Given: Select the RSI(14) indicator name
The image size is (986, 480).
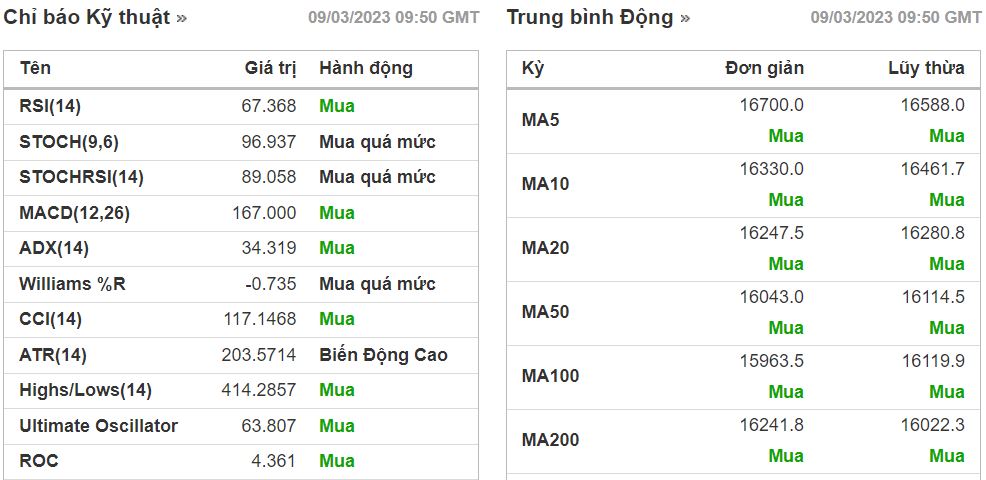Looking at the screenshot, I should 50,106.
